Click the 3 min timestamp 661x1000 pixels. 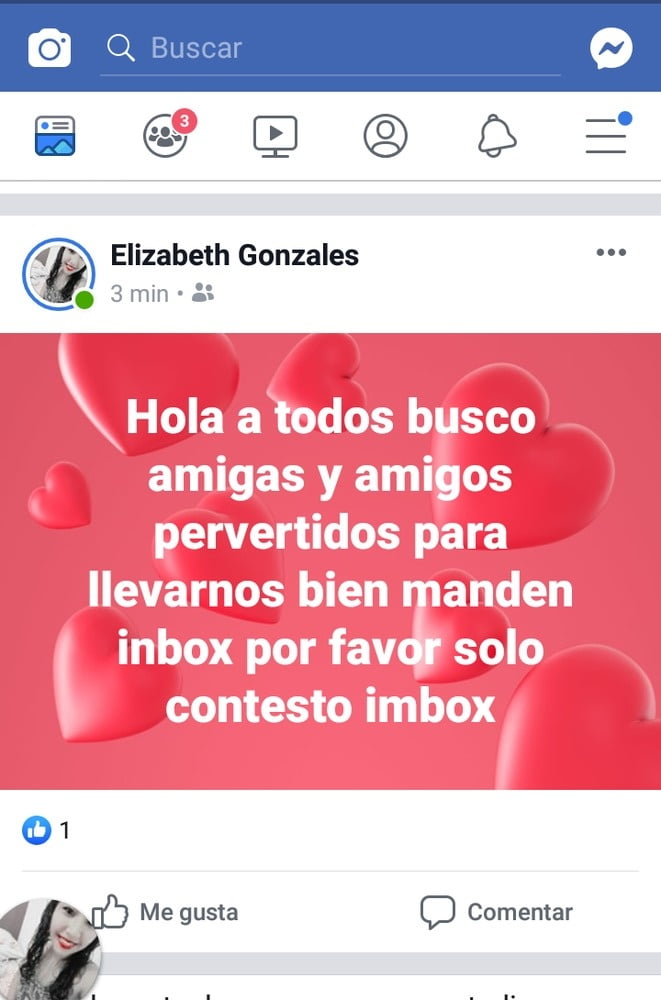139,294
